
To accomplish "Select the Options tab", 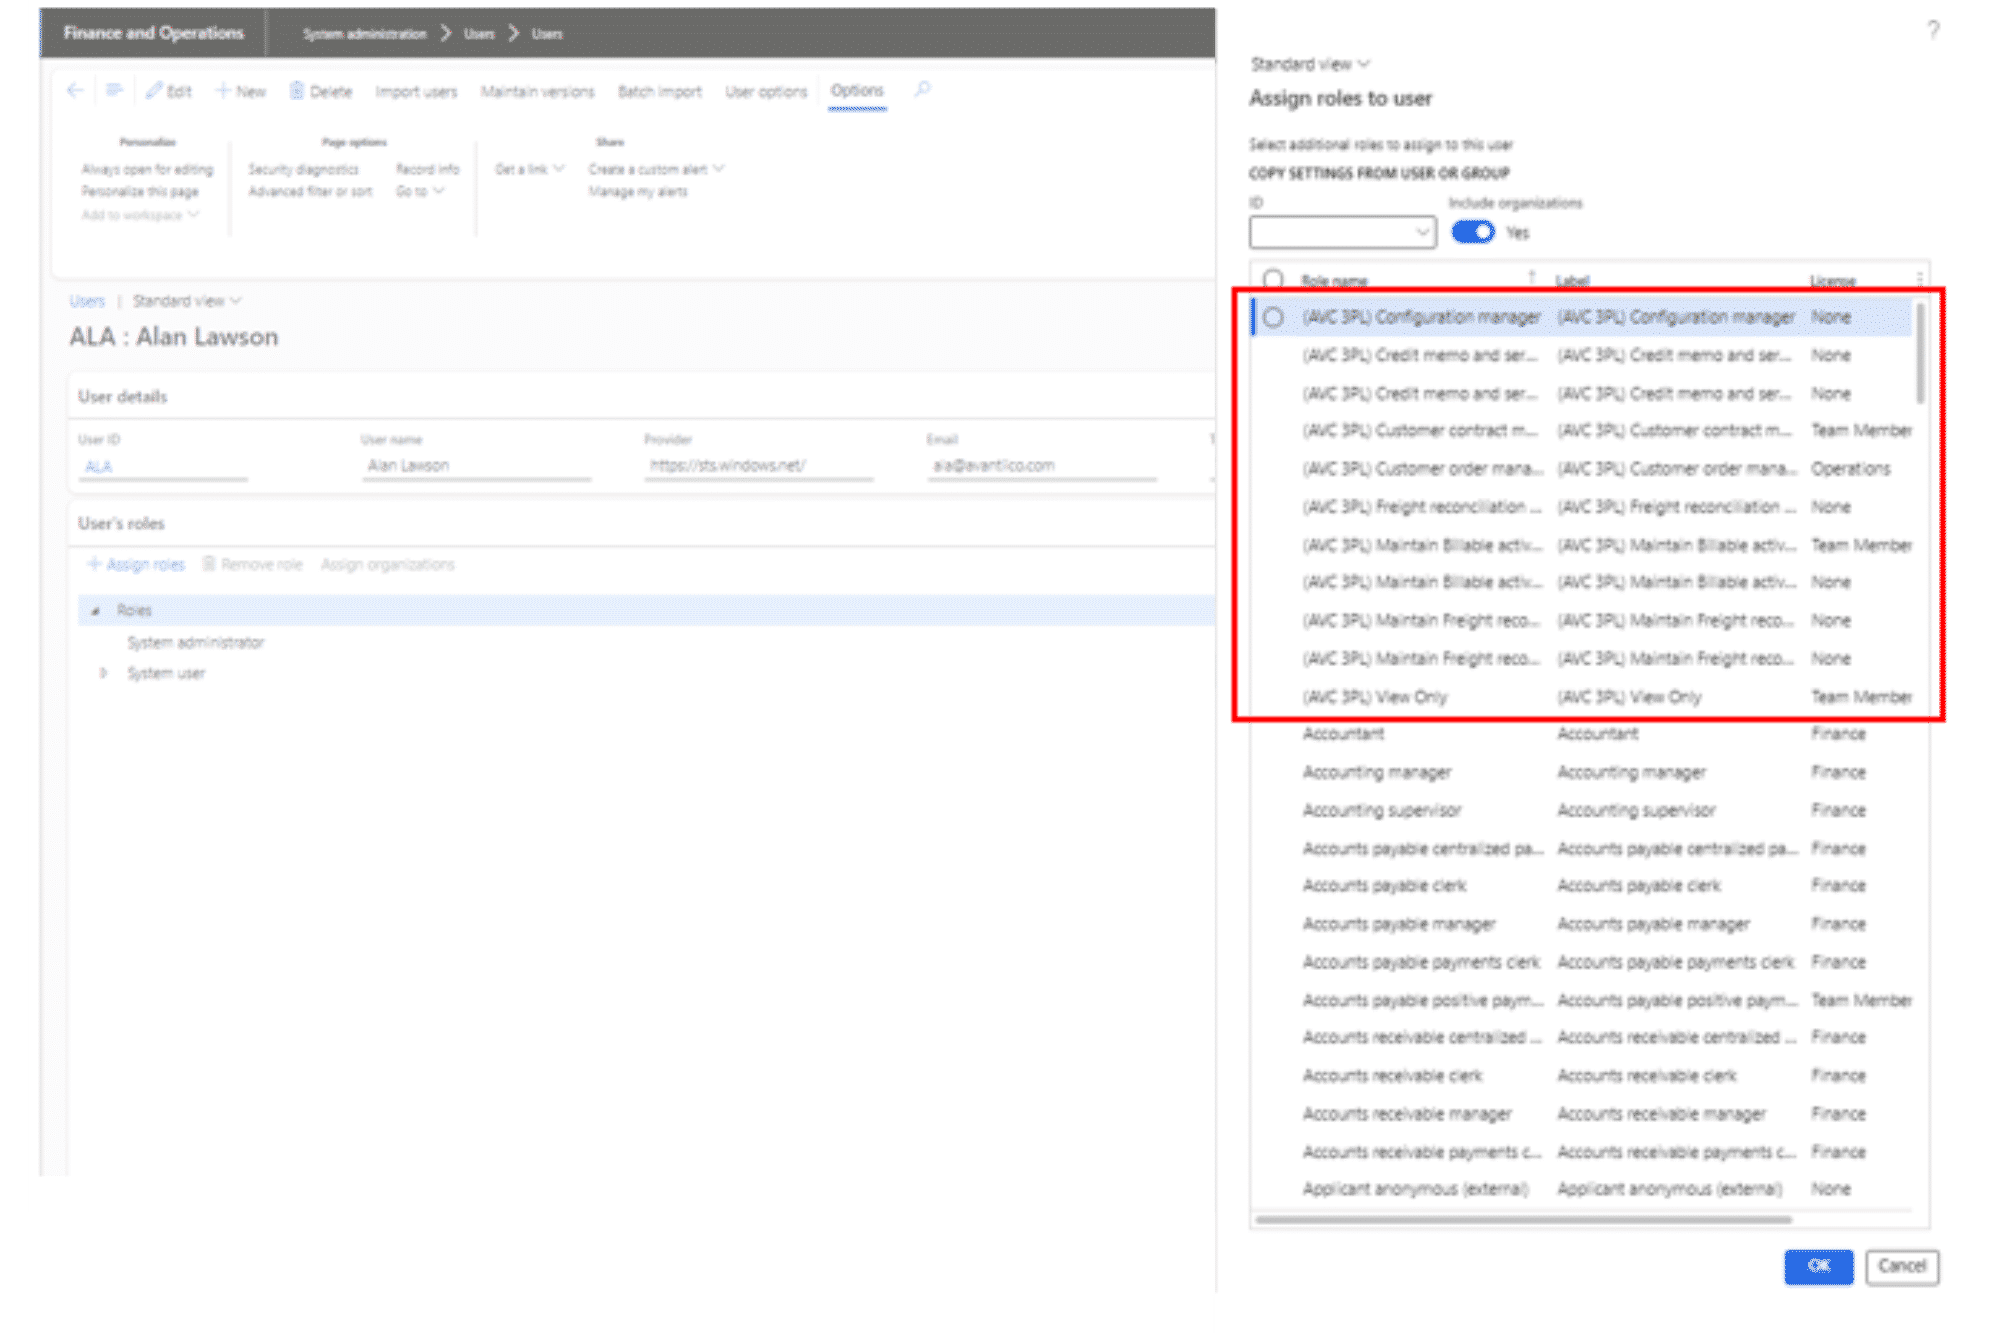I will [857, 90].
